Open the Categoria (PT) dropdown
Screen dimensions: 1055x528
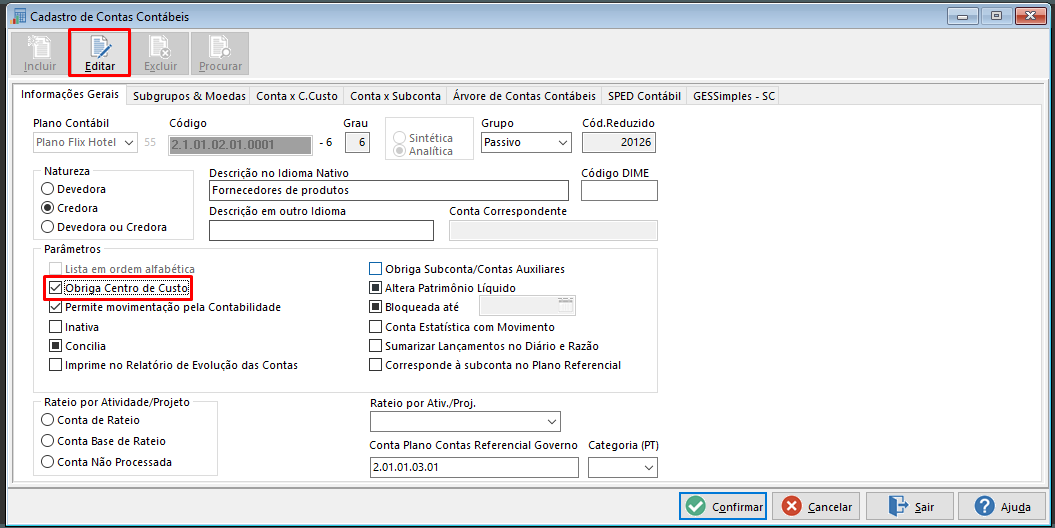[623, 467]
